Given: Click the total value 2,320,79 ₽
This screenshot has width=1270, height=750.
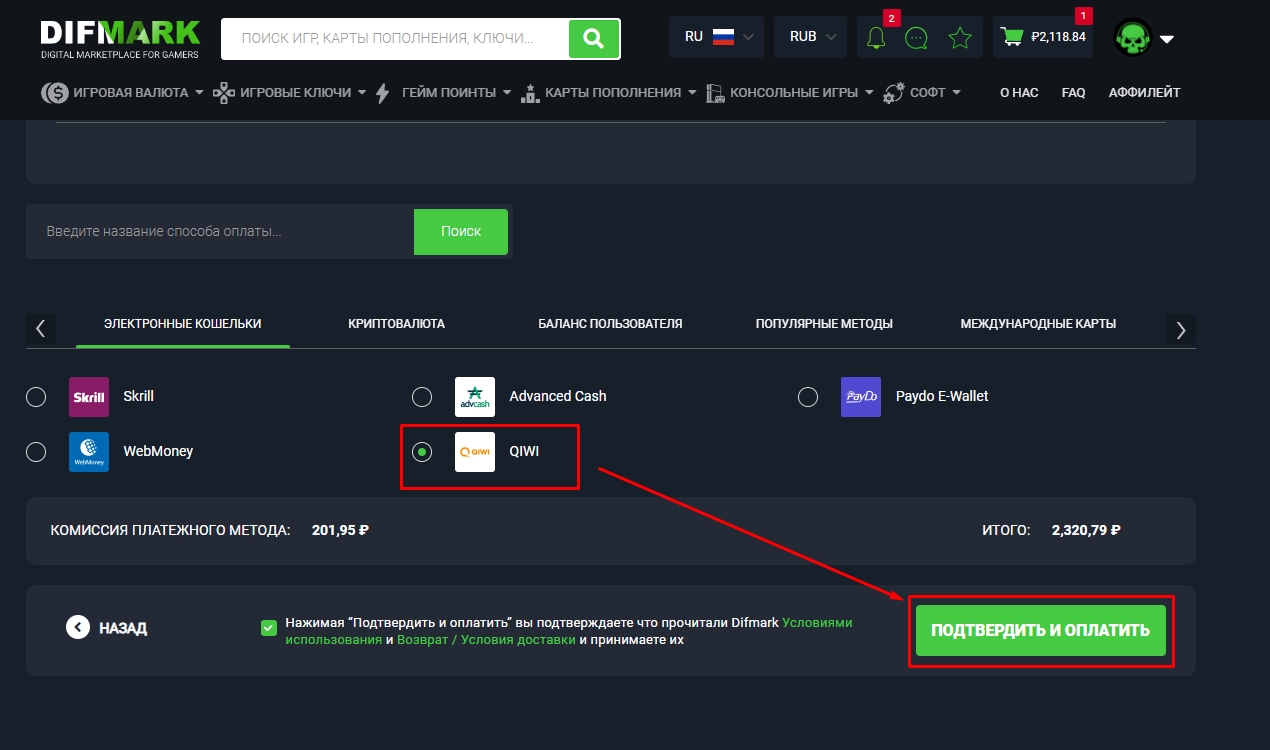Looking at the screenshot, I should coord(1086,530).
